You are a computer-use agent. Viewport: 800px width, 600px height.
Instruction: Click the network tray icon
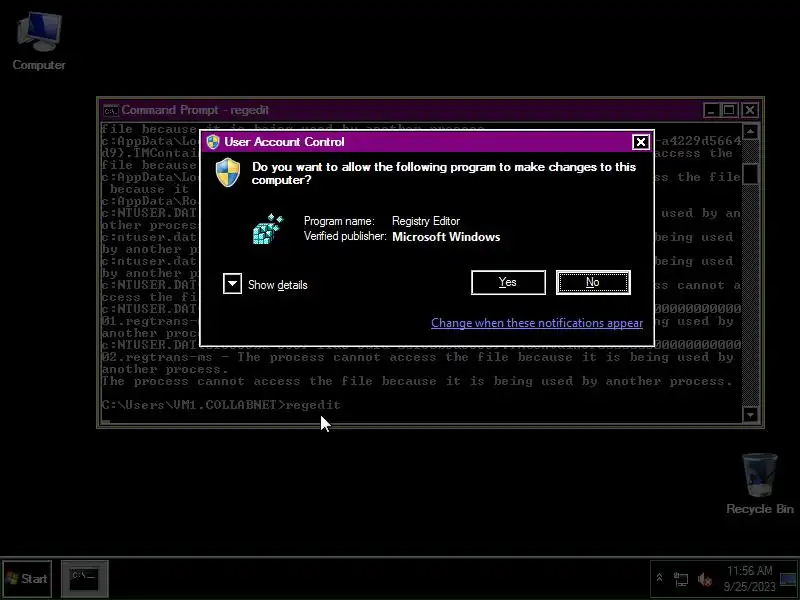(681, 579)
